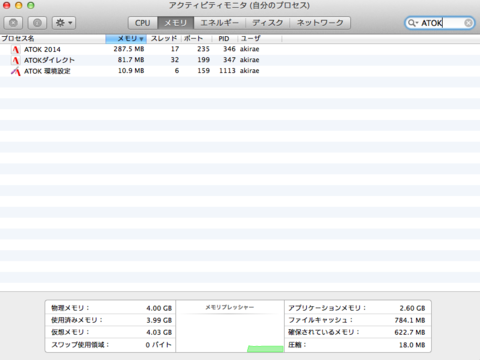Clear the ATOK search text

(468, 23)
